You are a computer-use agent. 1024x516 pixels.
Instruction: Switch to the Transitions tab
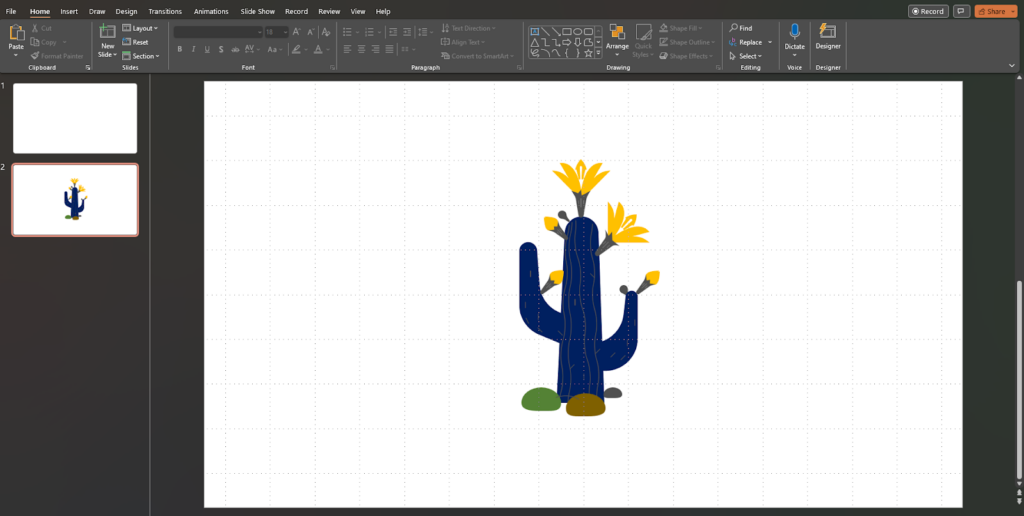[165, 11]
